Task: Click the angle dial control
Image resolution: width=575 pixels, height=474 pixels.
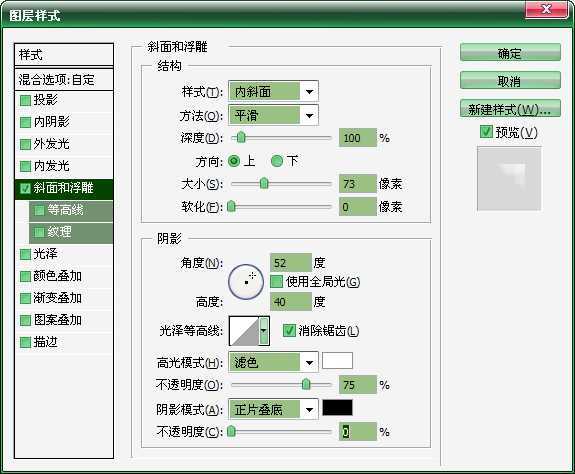Action: pos(246,282)
